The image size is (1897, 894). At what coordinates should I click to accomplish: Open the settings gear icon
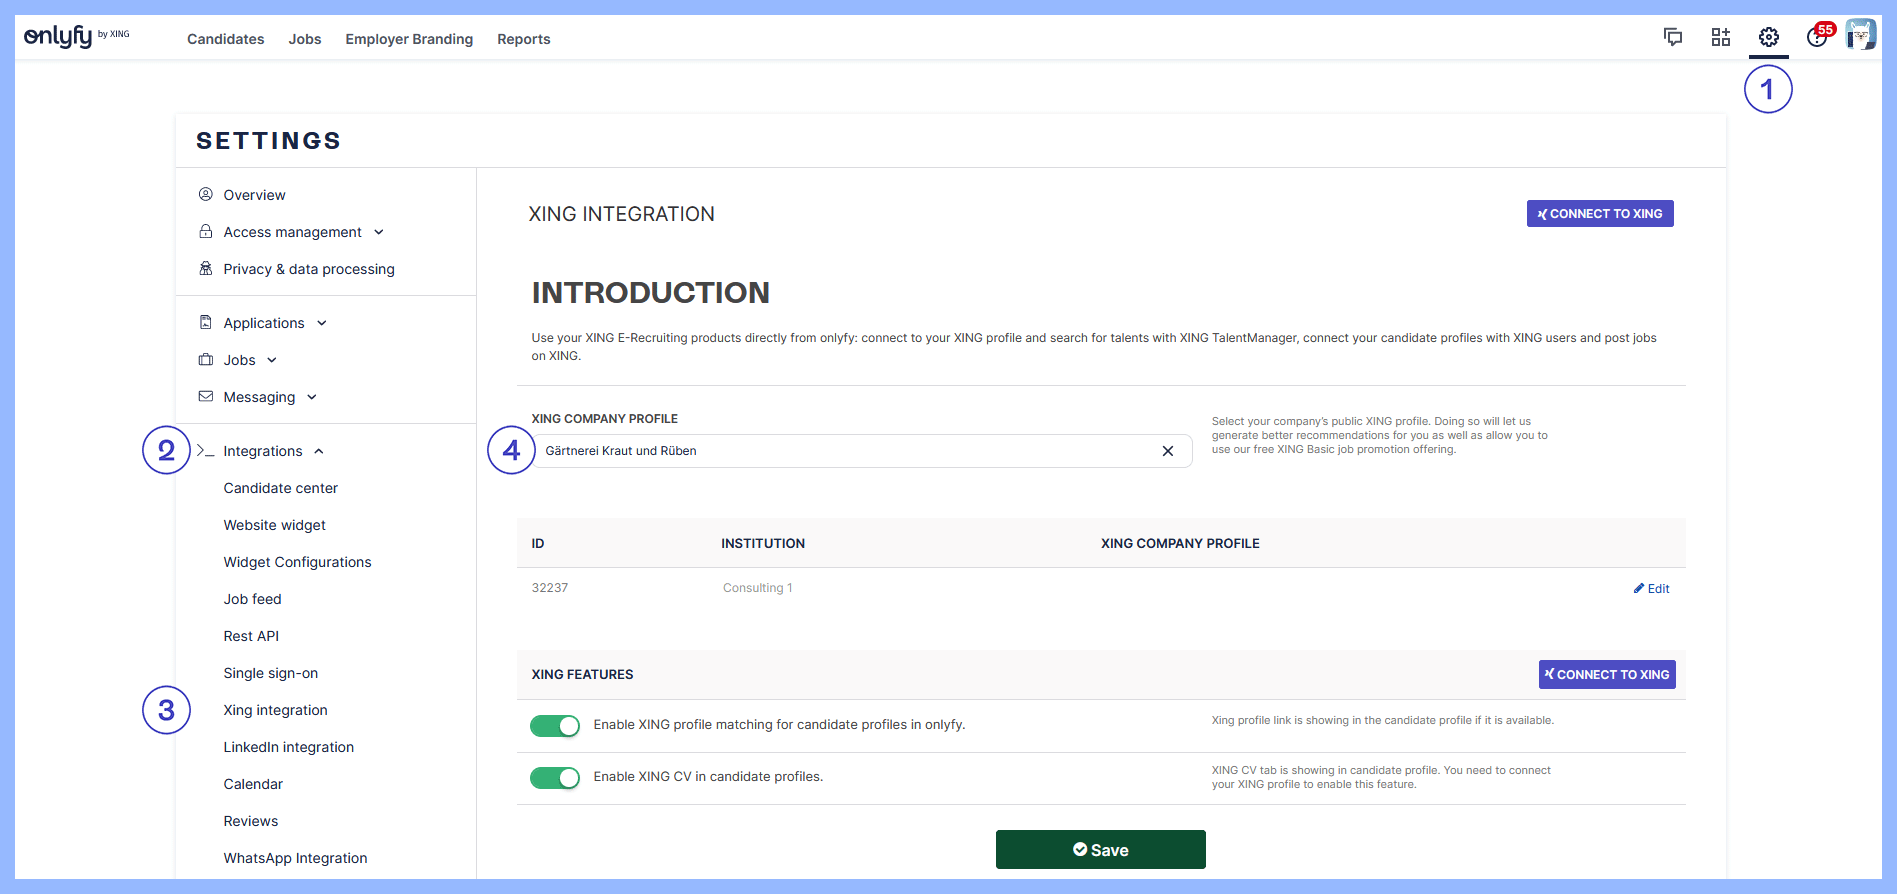click(x=1769, y=37)
